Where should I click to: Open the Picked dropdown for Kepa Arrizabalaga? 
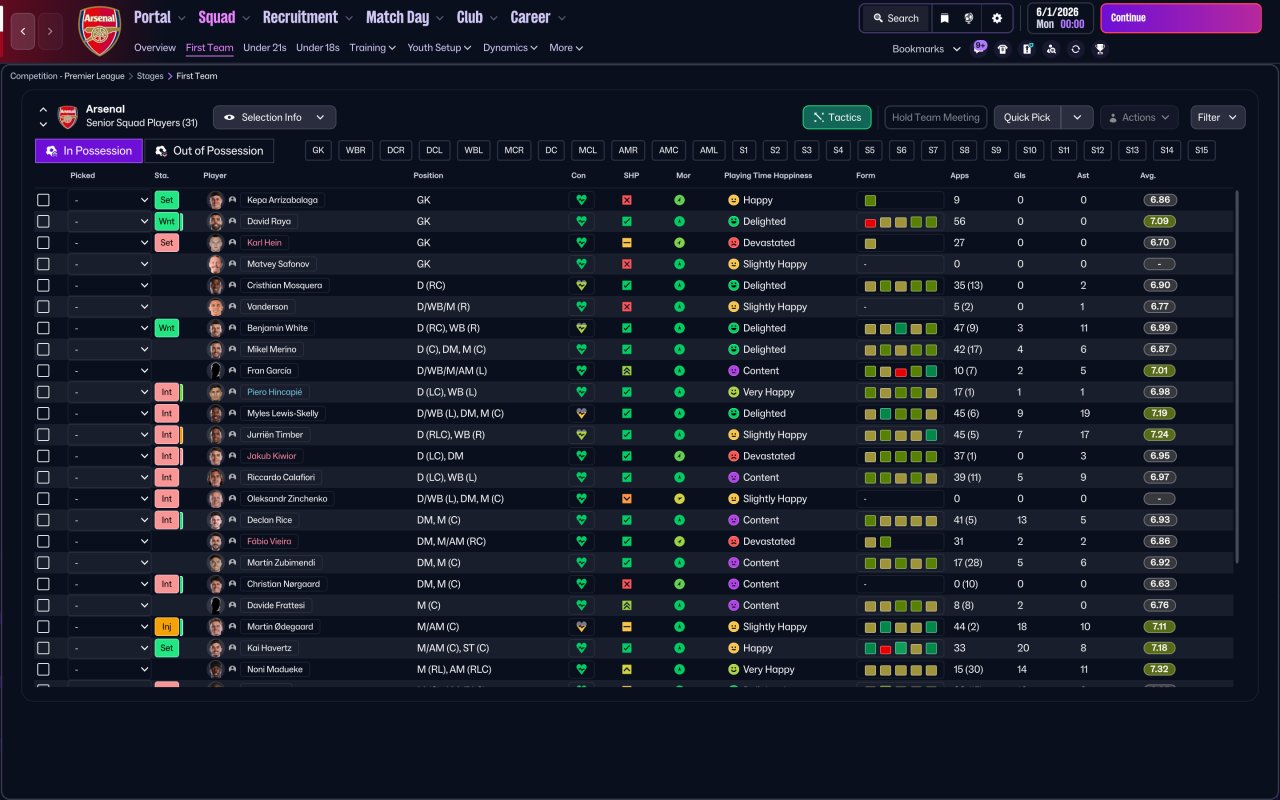(109, 200)
